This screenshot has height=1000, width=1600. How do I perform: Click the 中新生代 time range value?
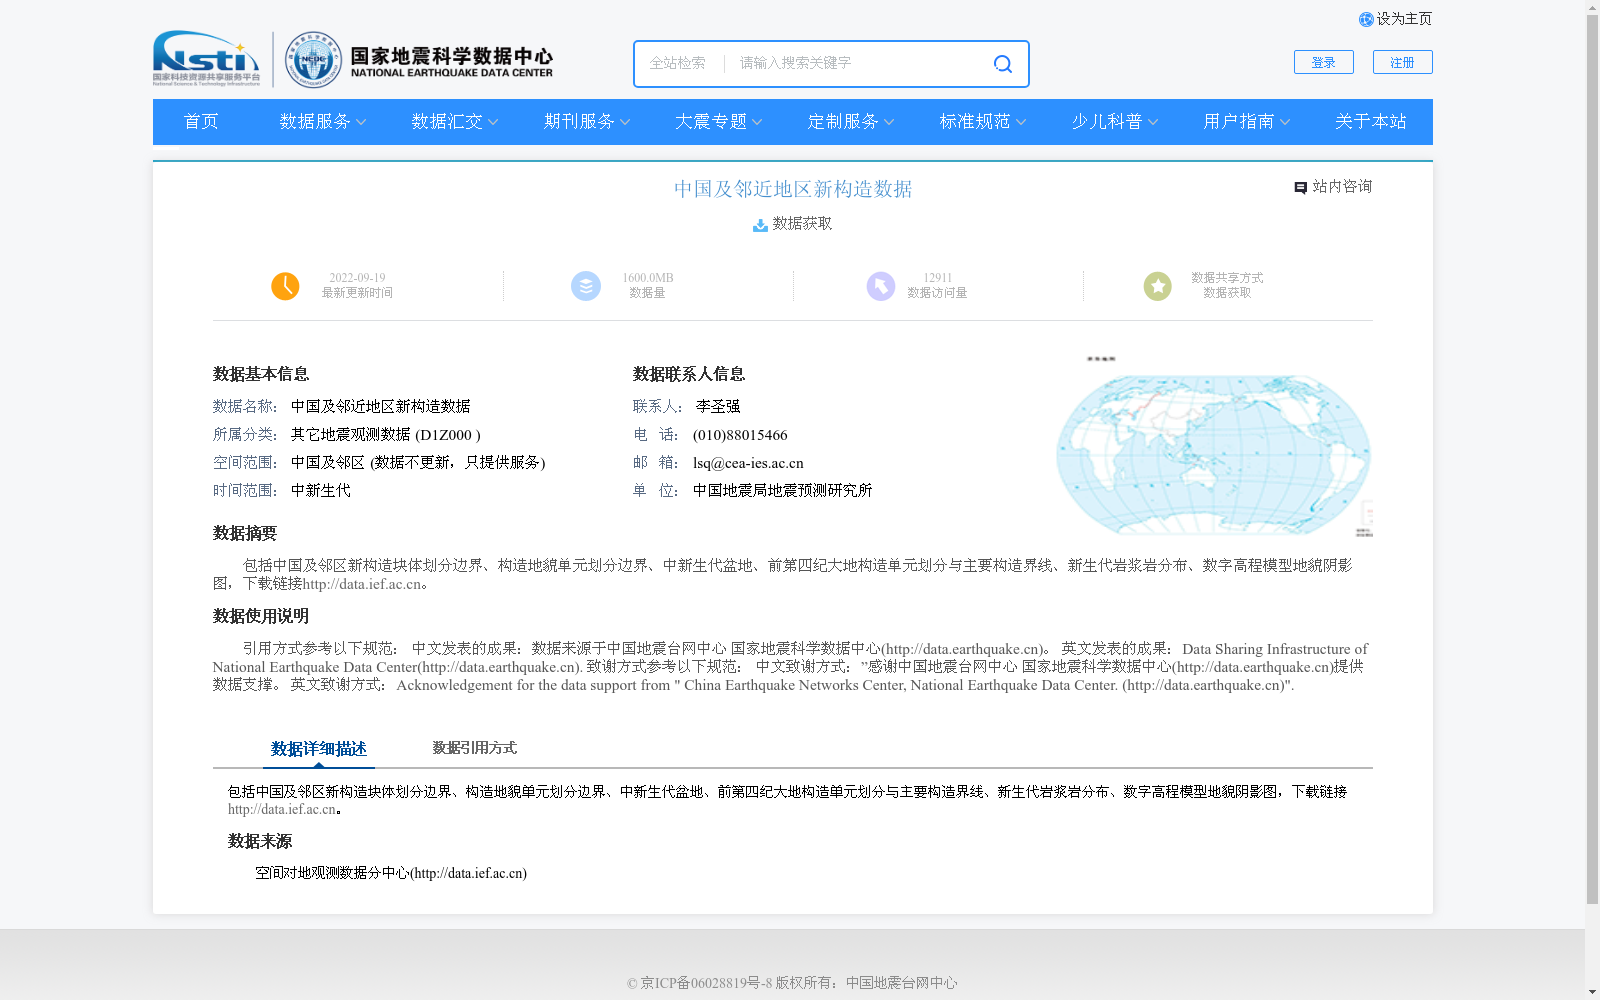click(x=321, y=491)
